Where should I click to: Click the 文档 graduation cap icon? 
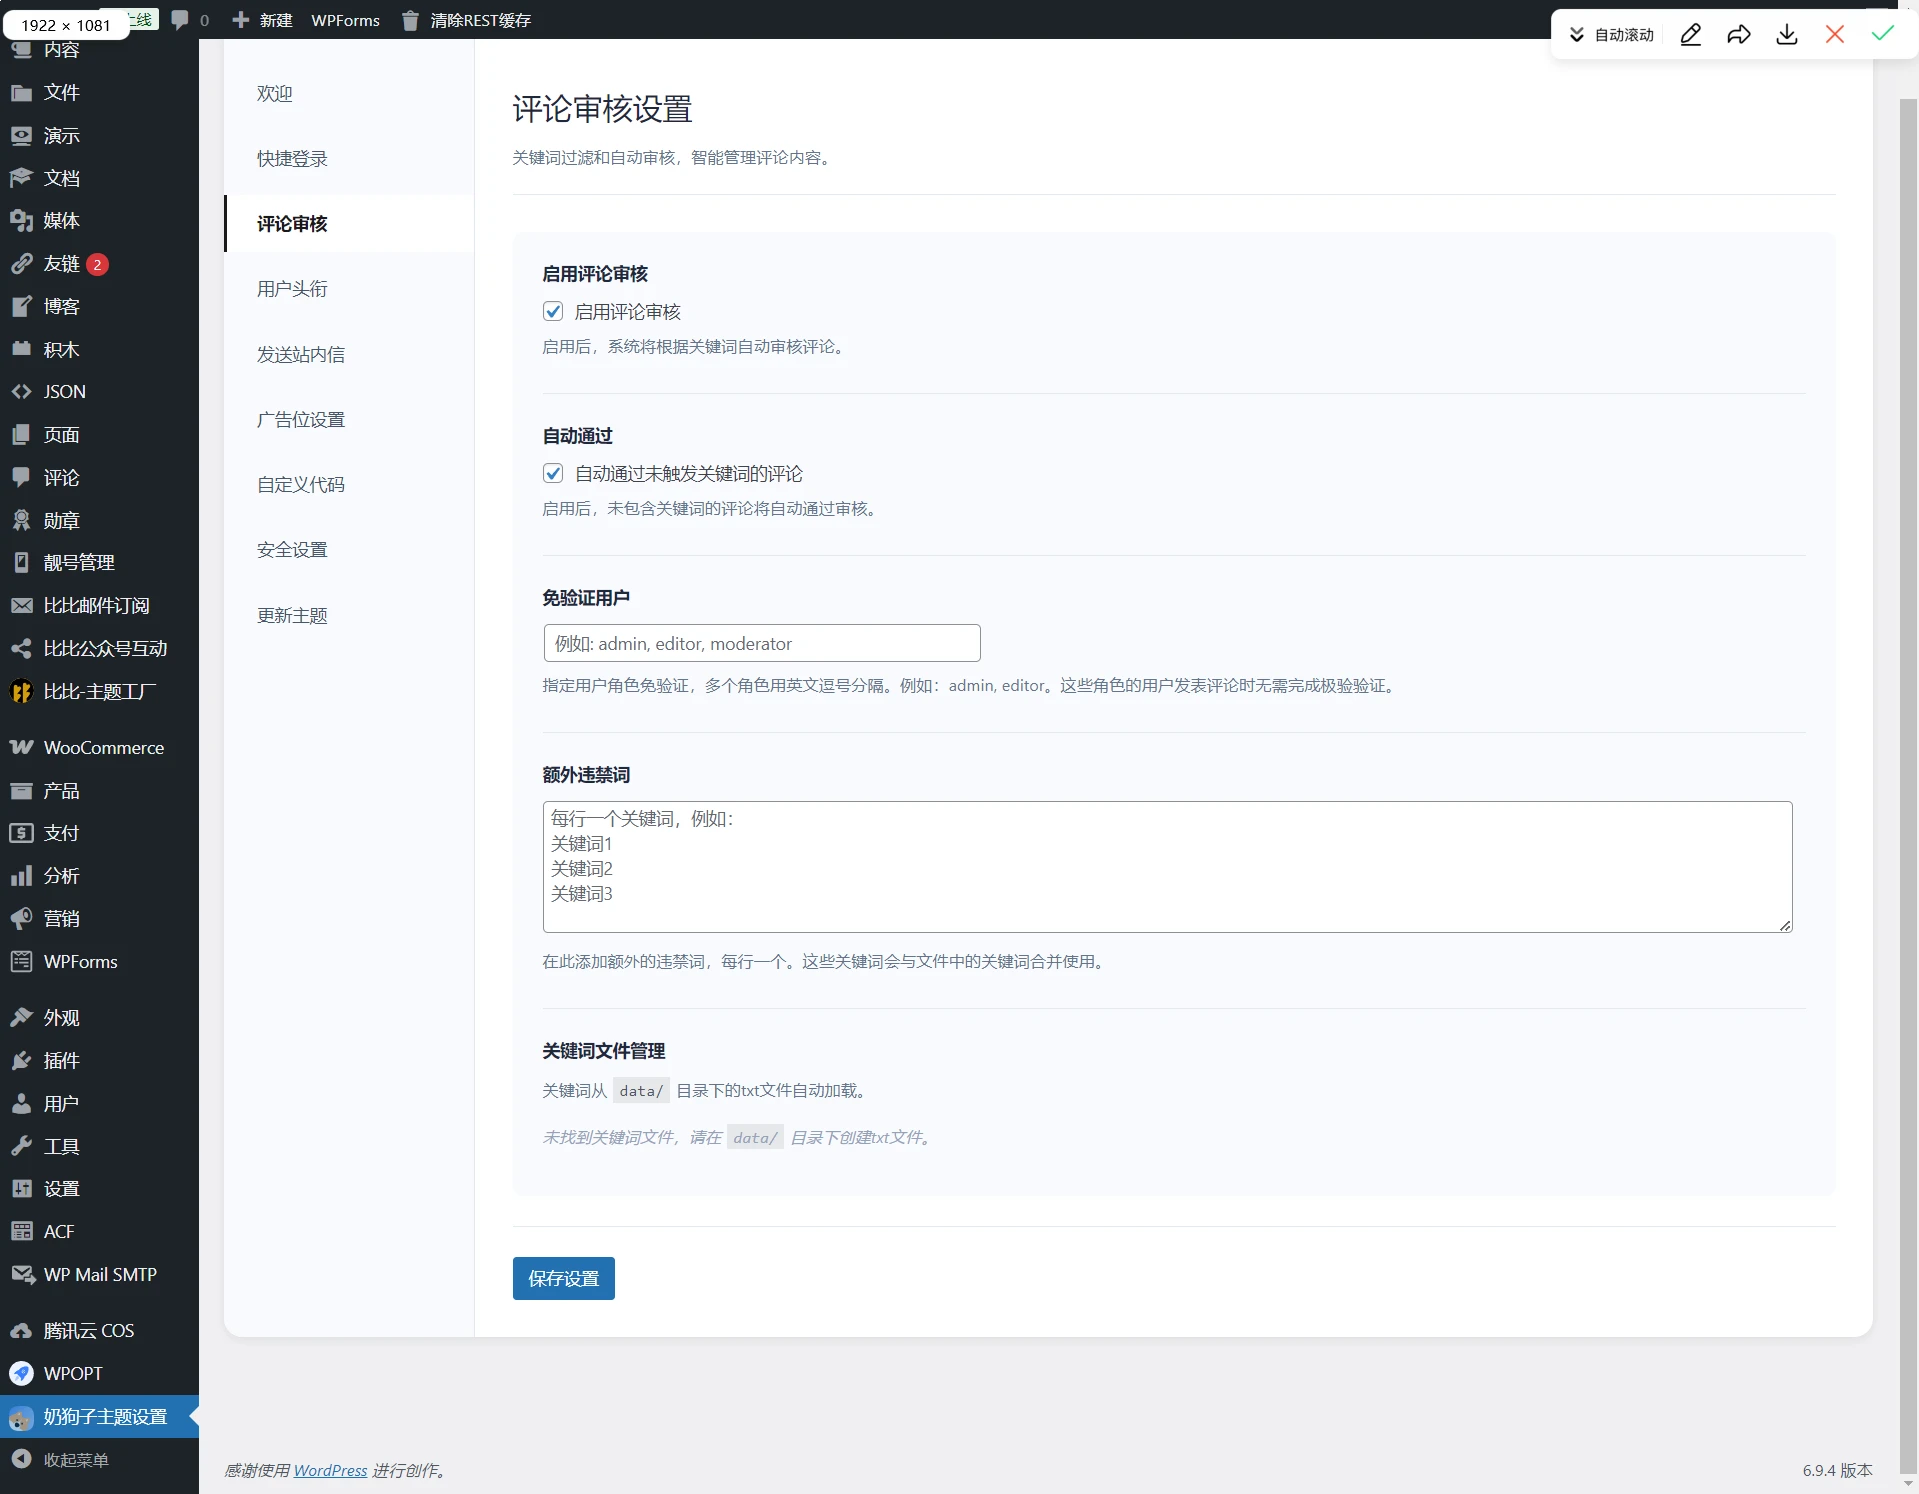point(21,178)
